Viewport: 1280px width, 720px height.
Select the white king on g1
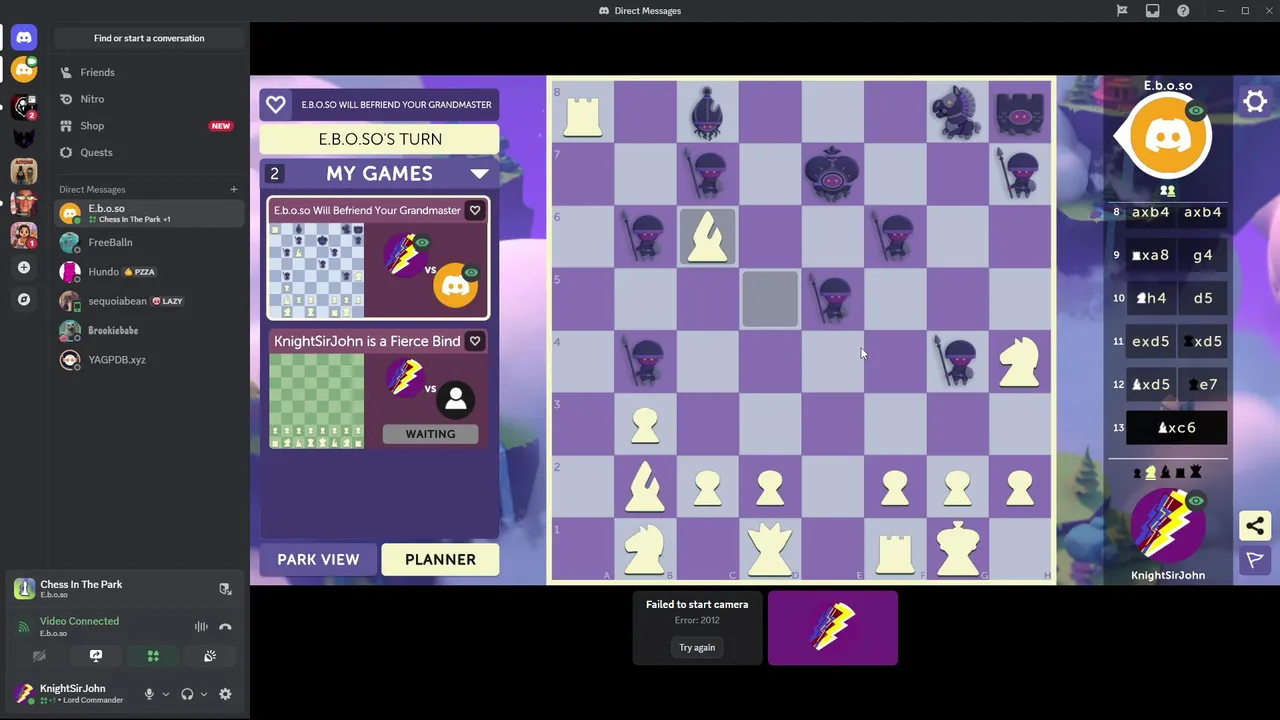(x=957, y=549)
